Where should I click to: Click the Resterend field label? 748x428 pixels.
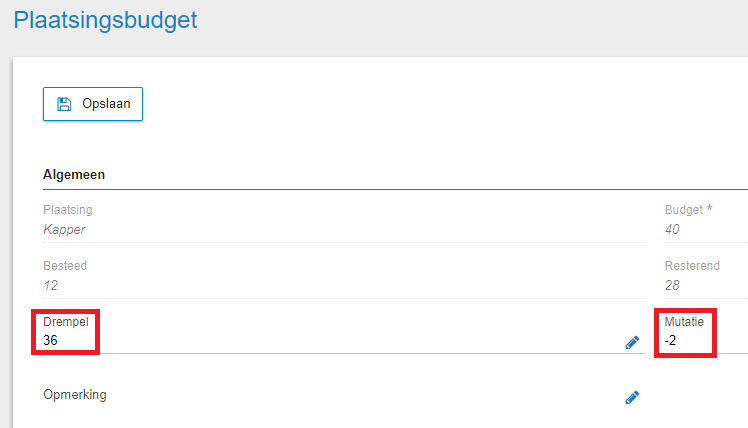[692, 265]
